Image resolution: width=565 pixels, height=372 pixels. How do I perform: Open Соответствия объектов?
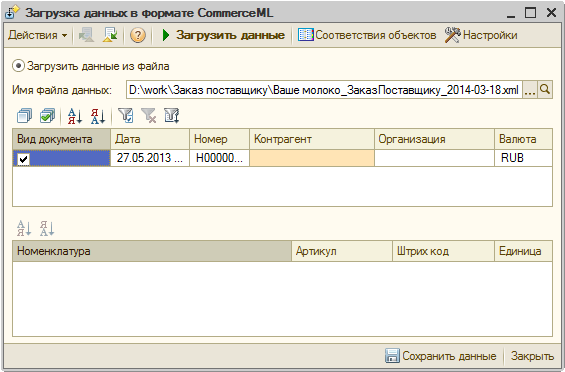[x=367, y=35]
